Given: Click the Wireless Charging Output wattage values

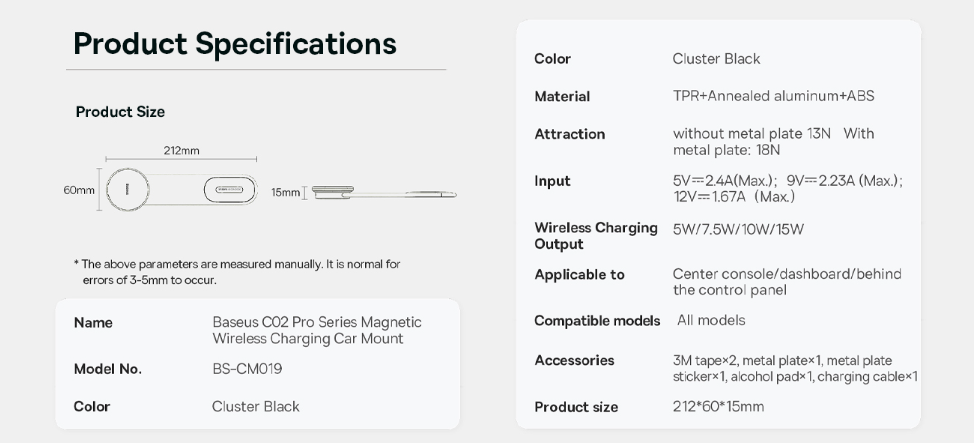Looking at the screenshot, I should coord(738,229).
